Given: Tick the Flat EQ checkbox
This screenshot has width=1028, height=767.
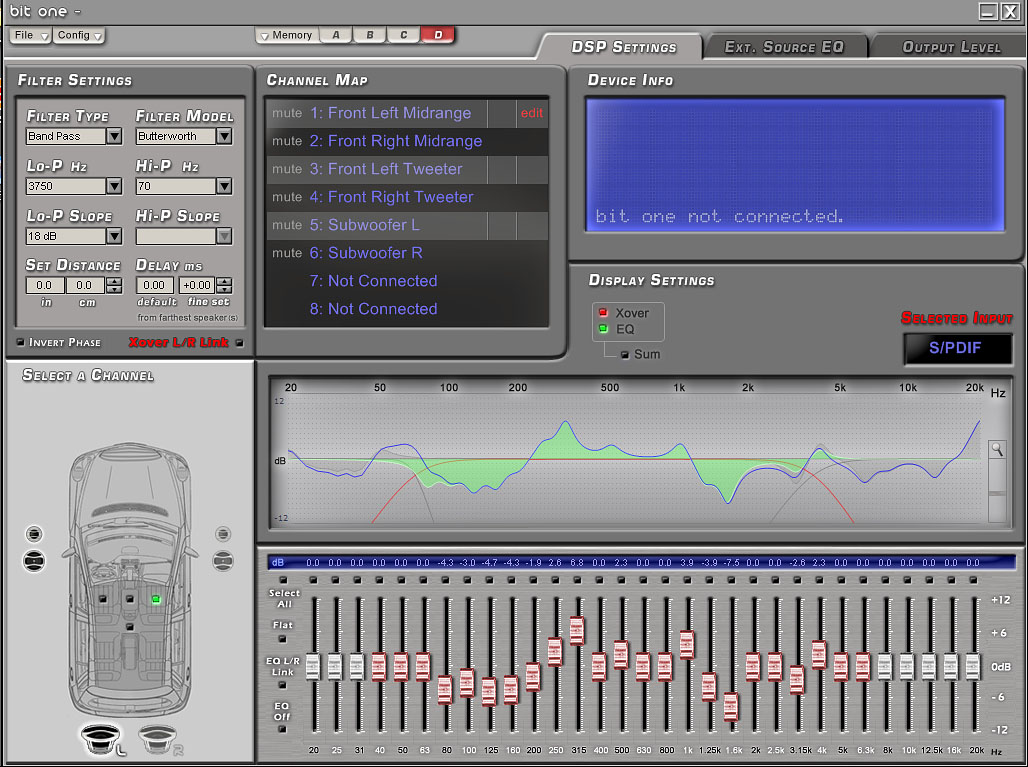Looking at the screenshot, I should [x=283, y=639].
